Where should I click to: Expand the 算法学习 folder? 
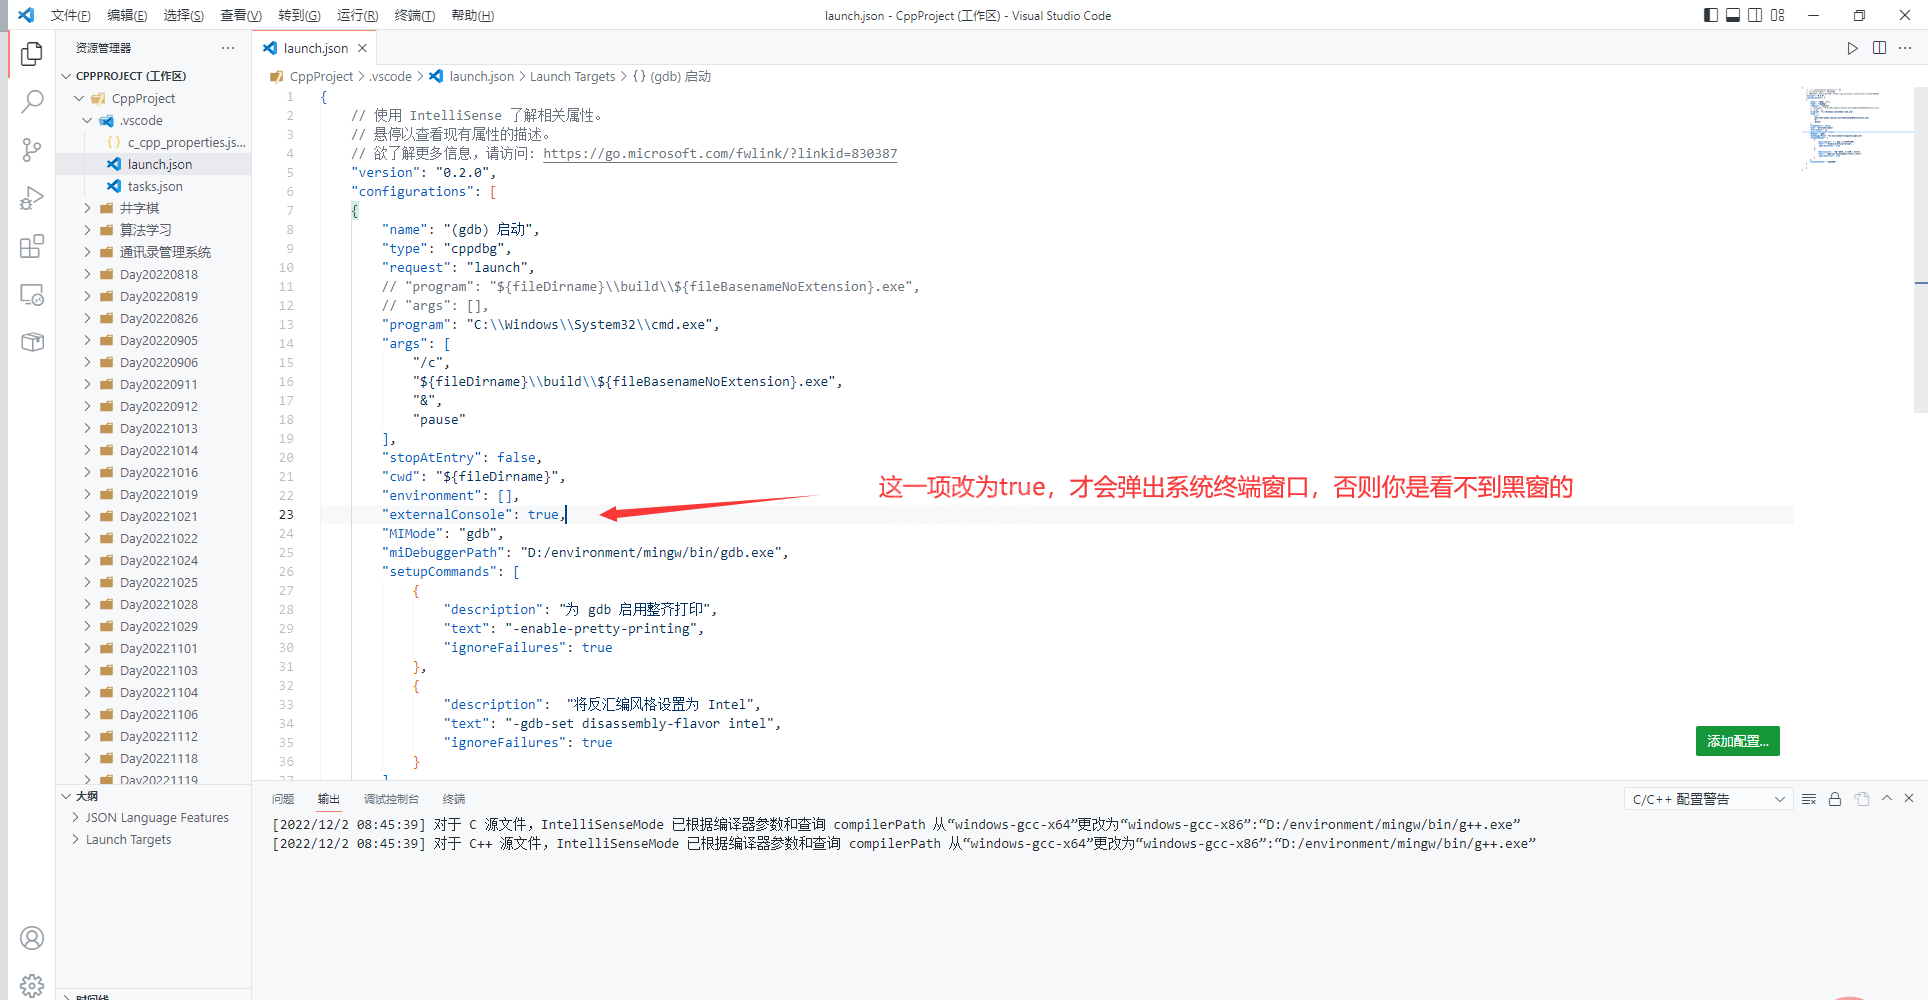[x=154, y=230]
